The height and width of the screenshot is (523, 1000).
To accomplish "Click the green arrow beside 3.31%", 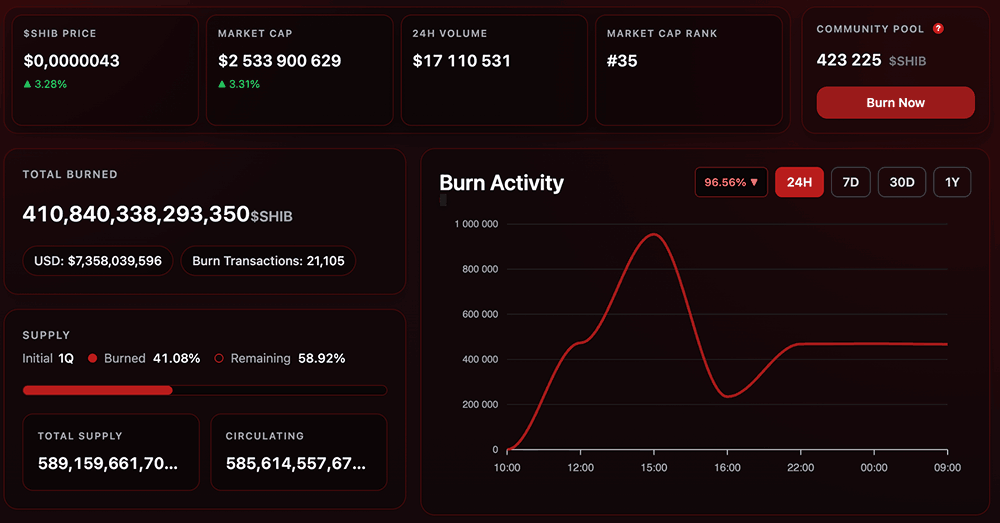I will 222,84.
